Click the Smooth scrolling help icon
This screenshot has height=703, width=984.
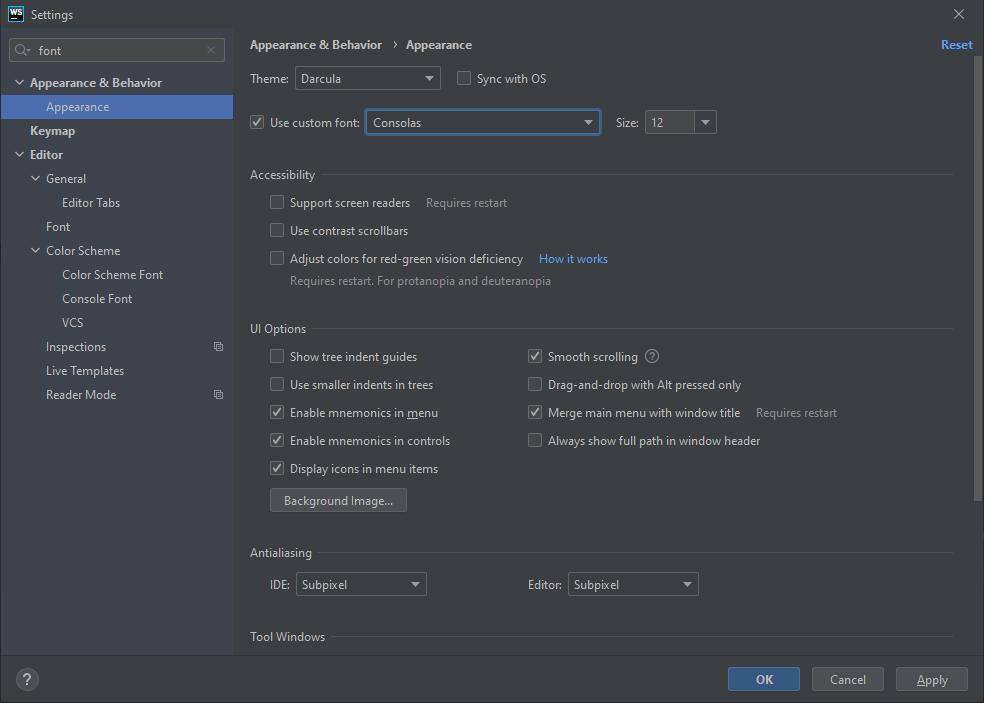click(x=652, y=357)
